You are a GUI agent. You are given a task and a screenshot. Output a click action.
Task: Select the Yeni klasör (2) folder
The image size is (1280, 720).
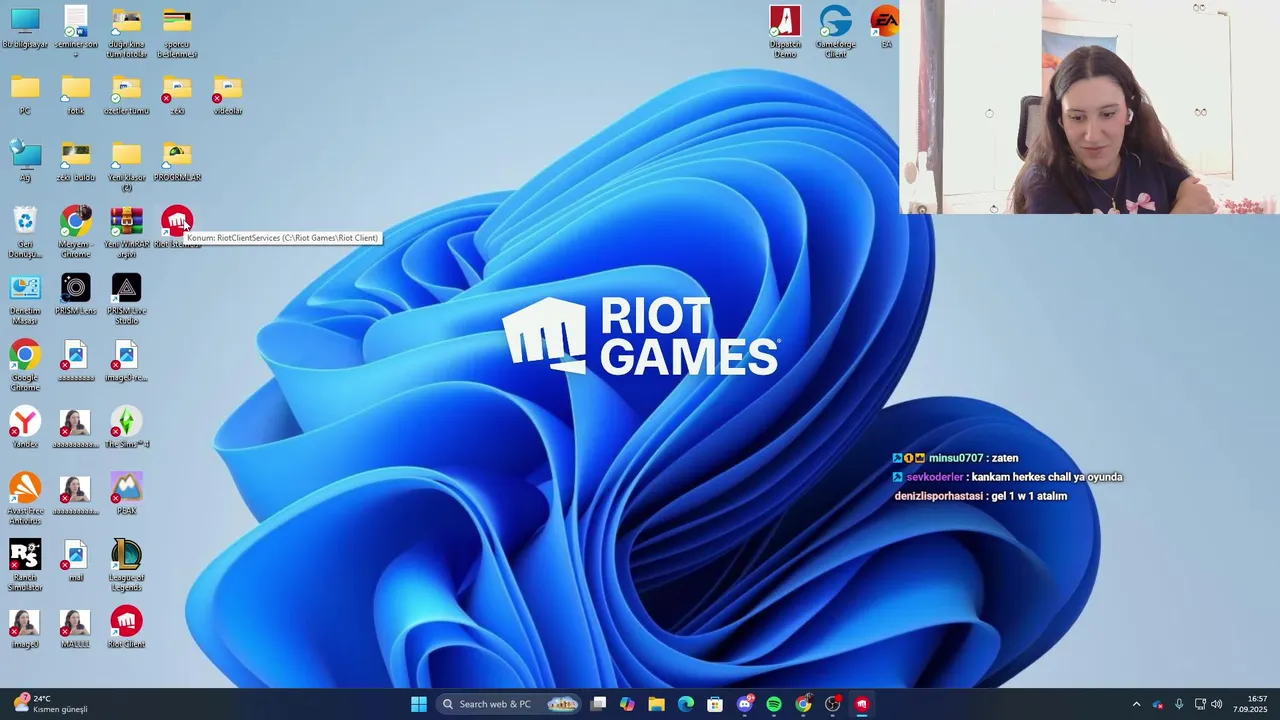126,166
